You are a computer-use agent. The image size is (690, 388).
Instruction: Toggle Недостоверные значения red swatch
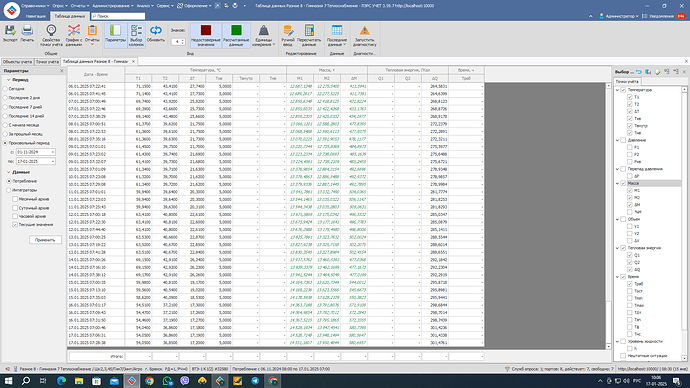click(x=206, y=30)
